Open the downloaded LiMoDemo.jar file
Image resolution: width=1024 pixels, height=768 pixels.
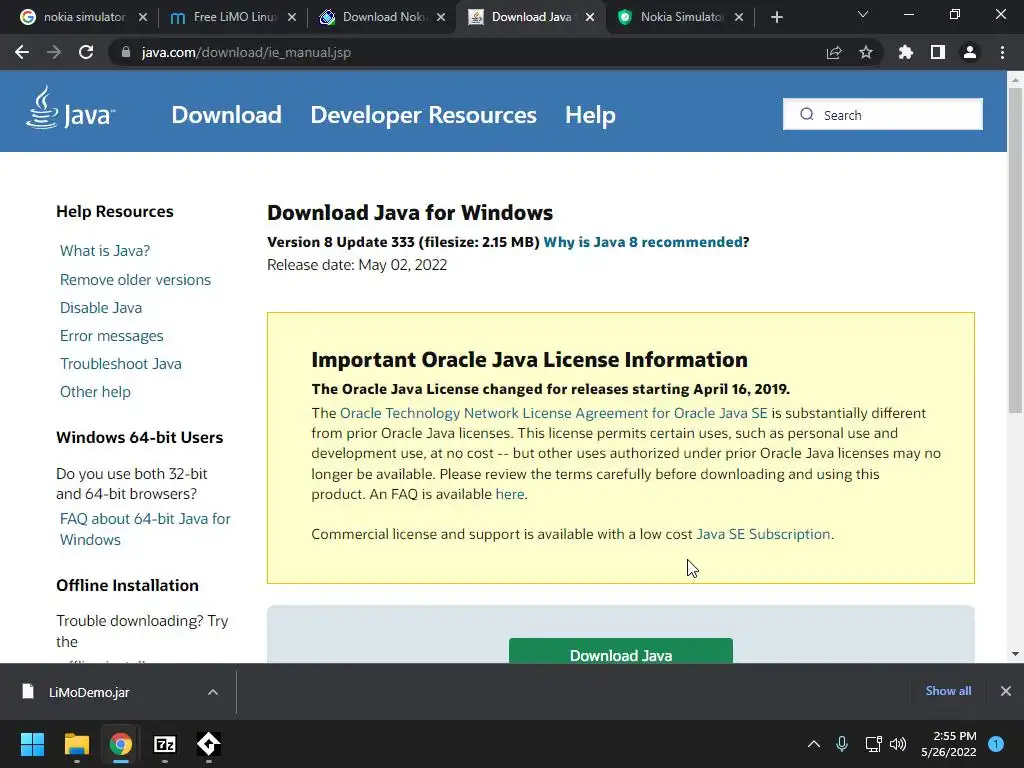click(89, 692)
